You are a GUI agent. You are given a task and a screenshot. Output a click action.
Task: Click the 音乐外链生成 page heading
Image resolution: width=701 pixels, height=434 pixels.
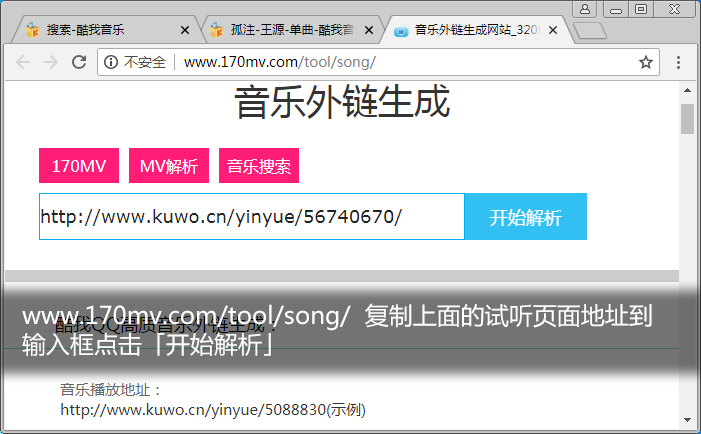click(x=342, y=102)
